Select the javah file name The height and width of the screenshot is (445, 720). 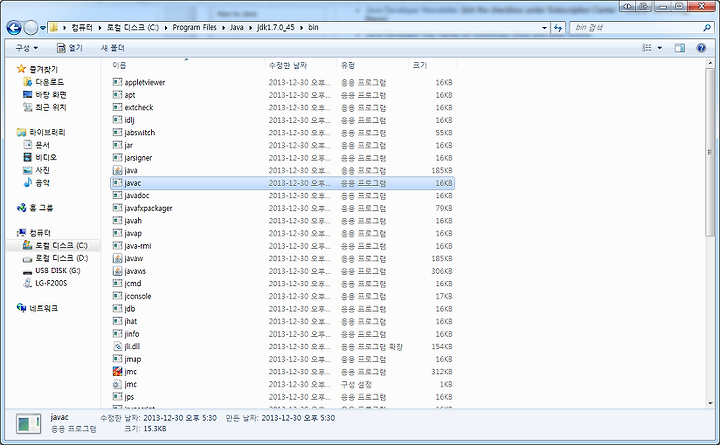point(133,220)
